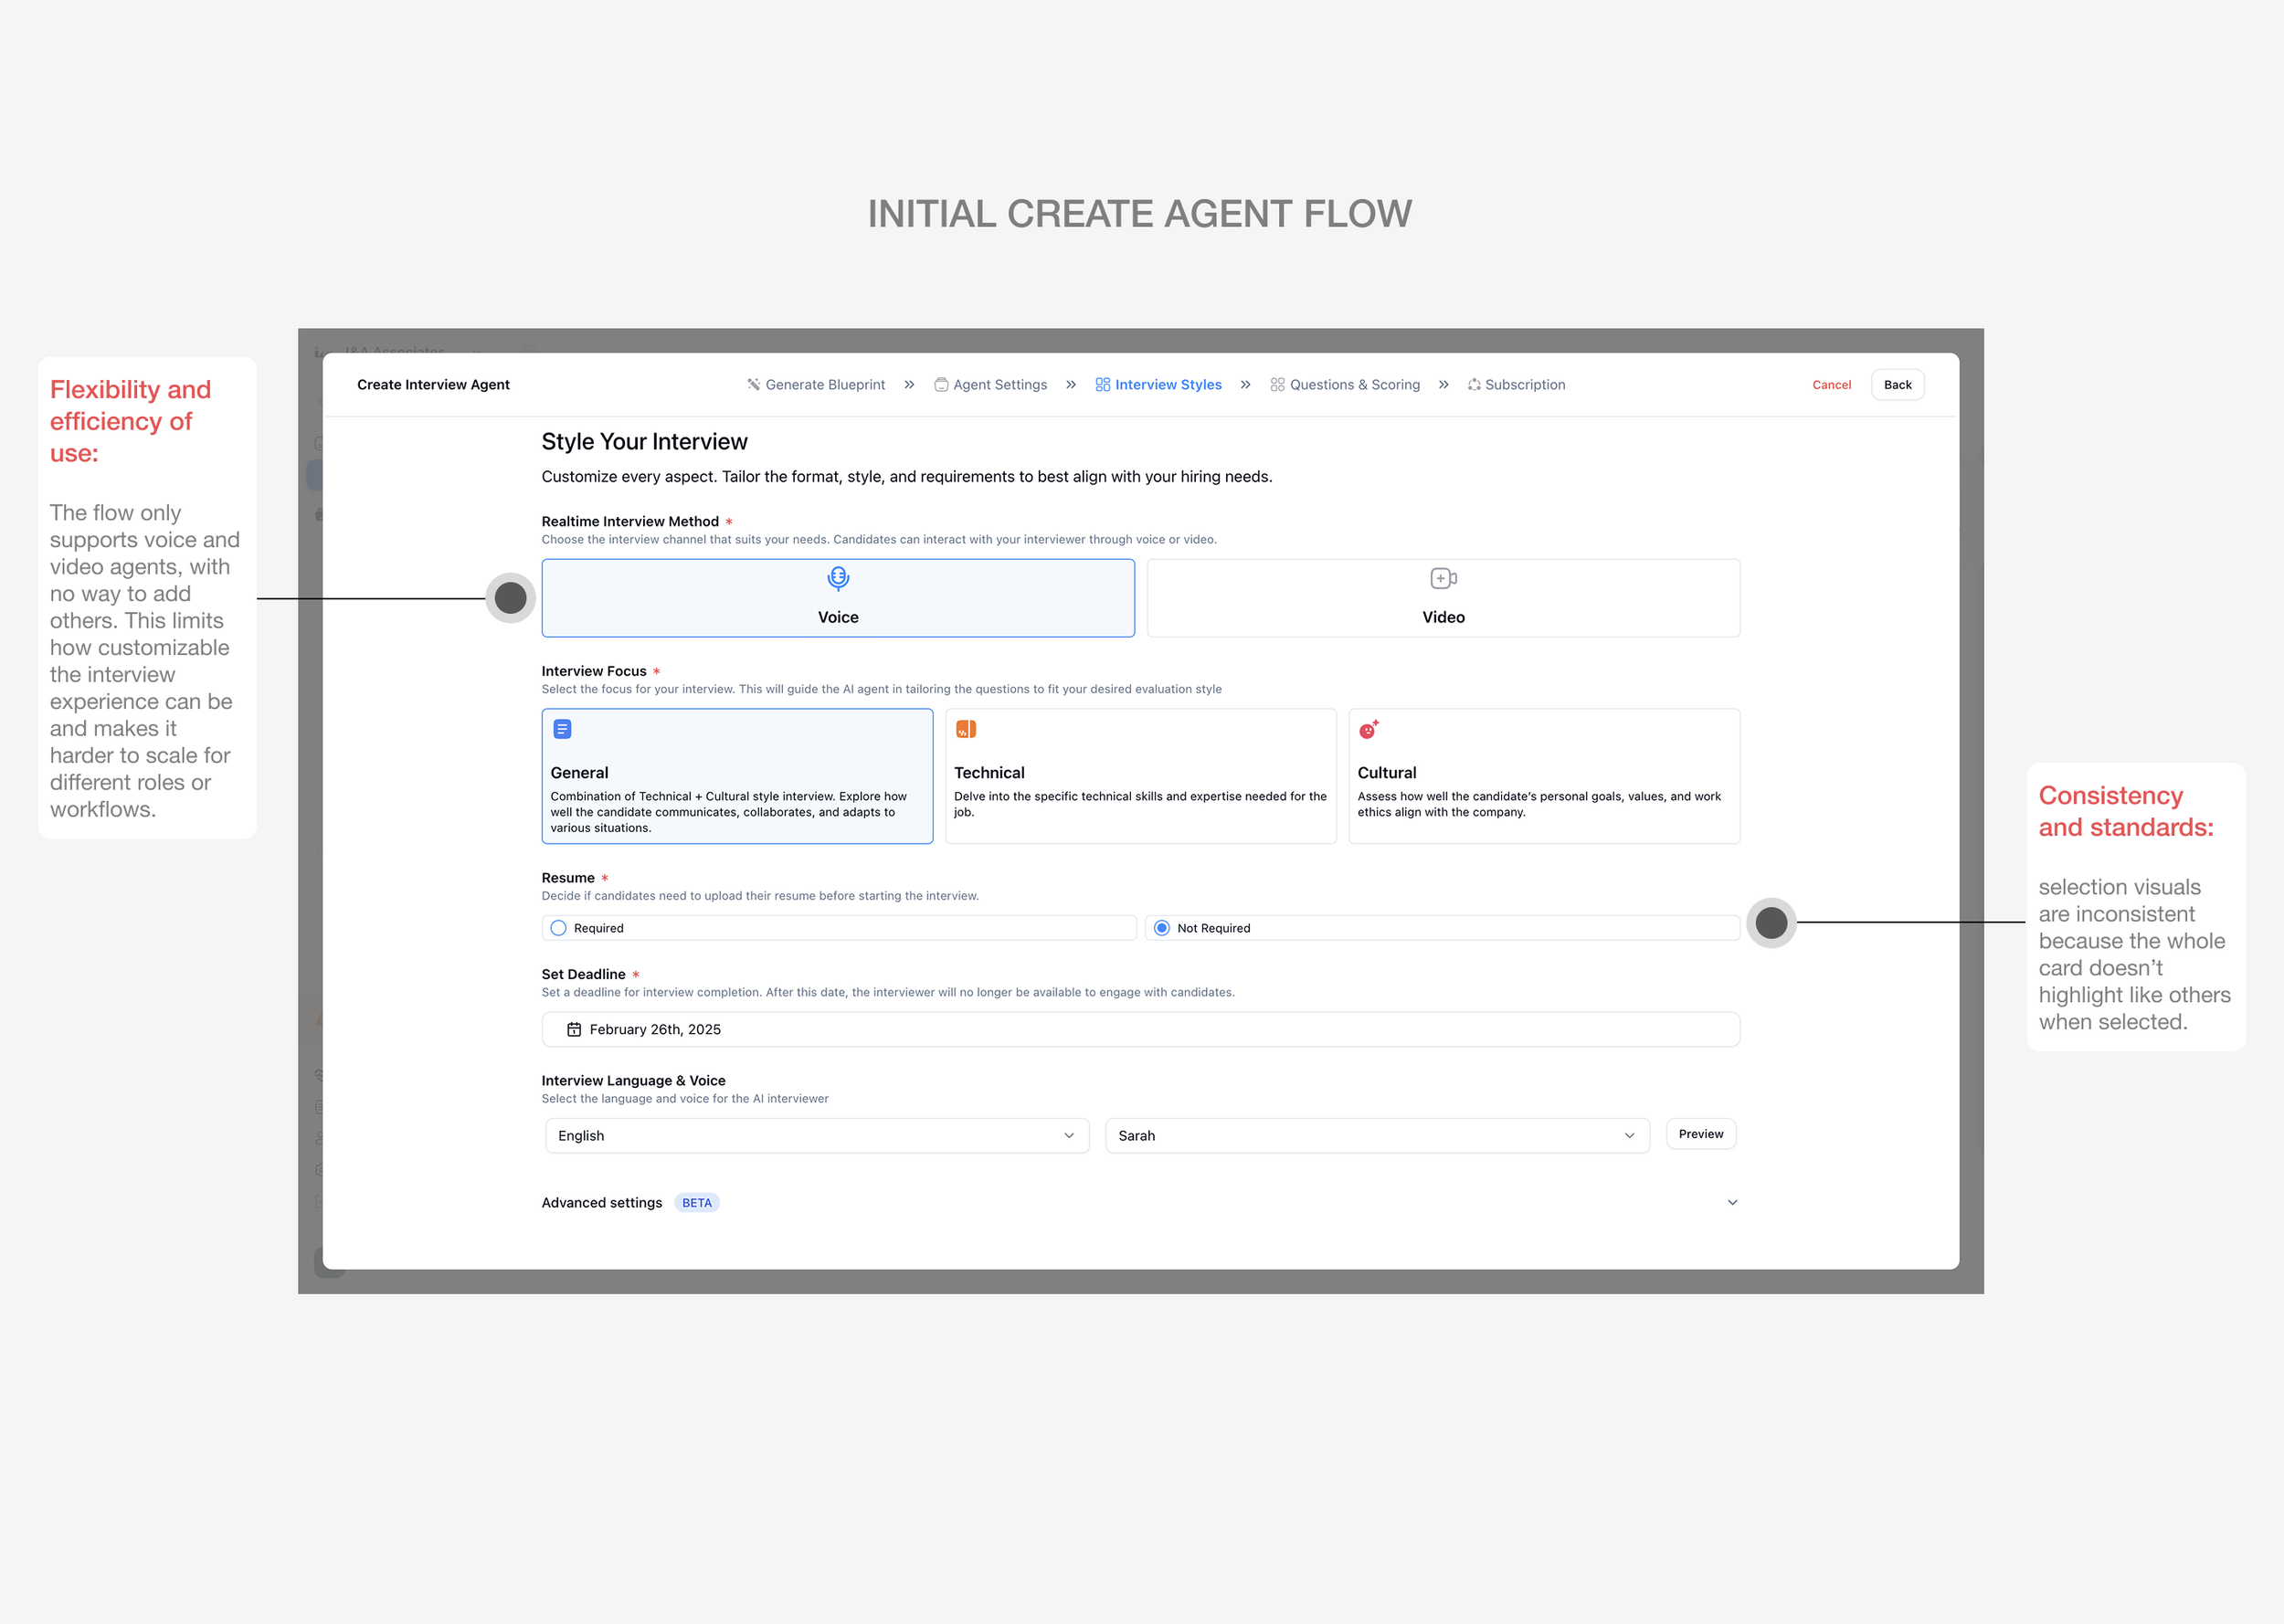The width and height of the screenshot is (2284, 1624).
Task: Click the calendar icon in deadline field
Action: (574, 1029)
